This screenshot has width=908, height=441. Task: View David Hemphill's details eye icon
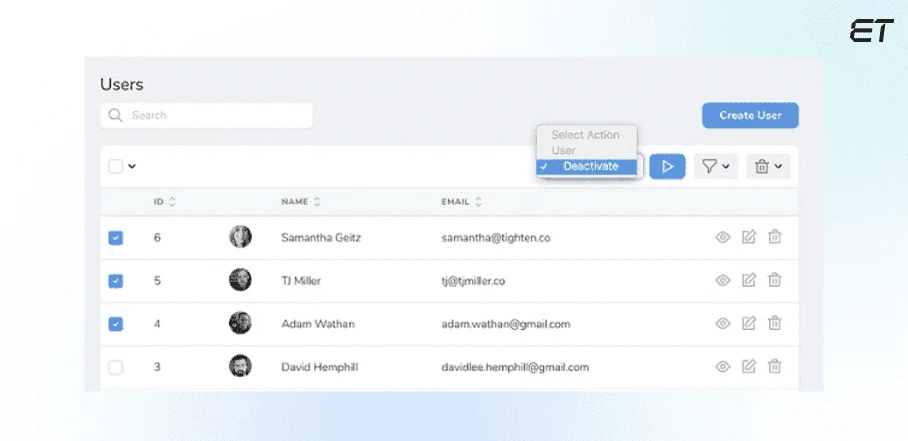(722, 367)
